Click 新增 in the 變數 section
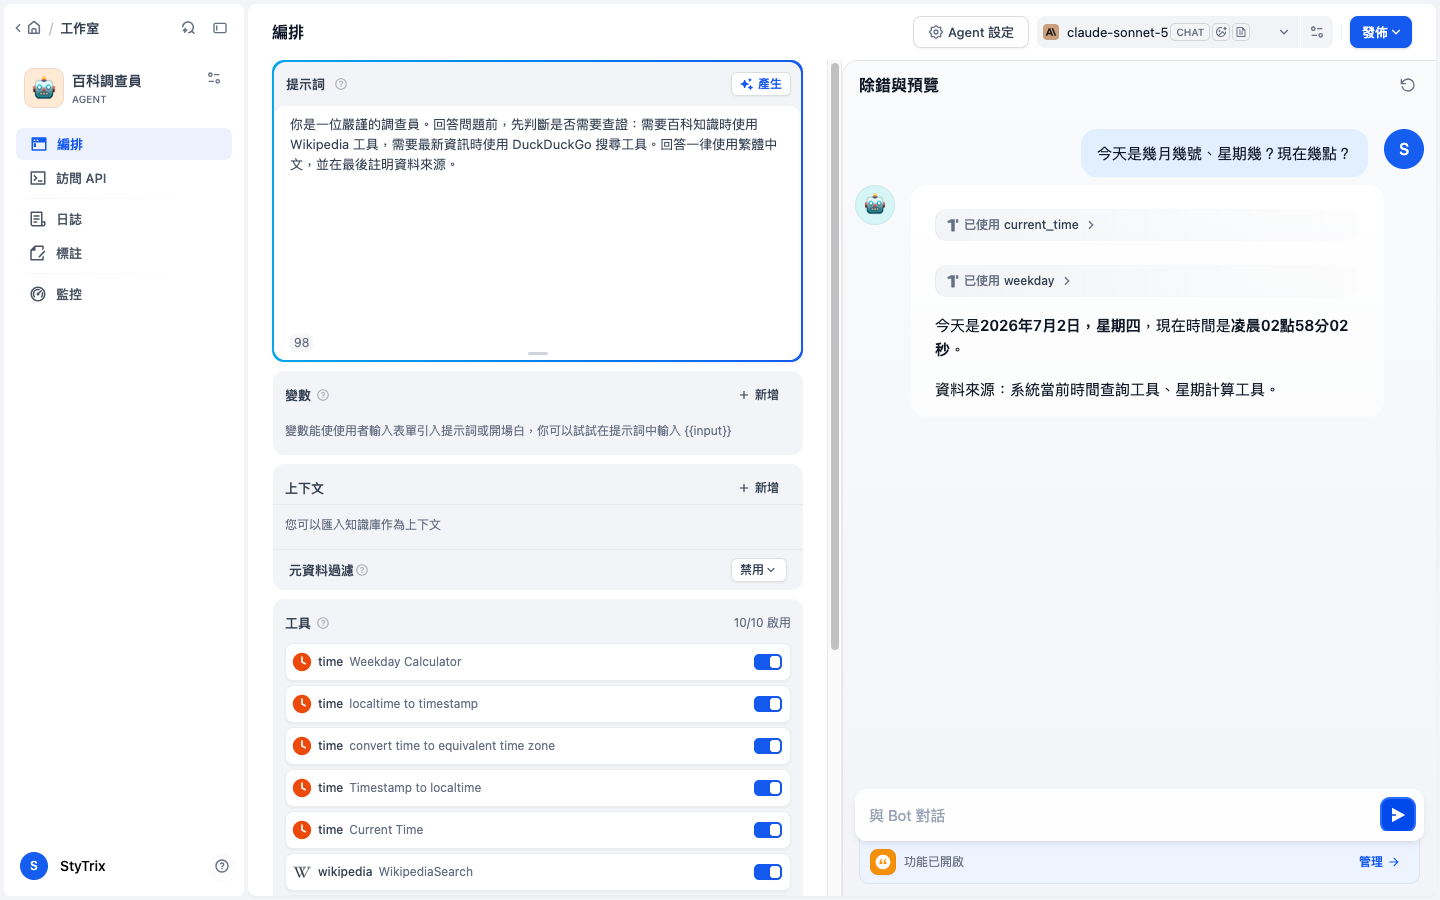 [759, 395]
